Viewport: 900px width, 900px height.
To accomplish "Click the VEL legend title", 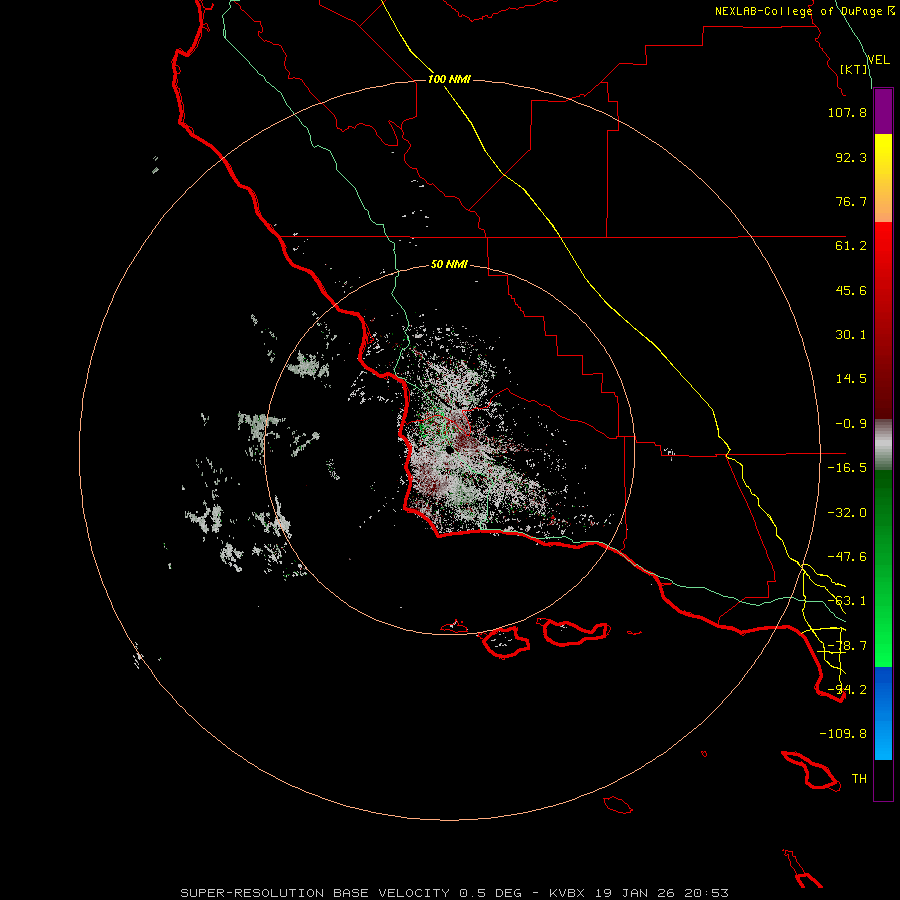I will 878,60.
